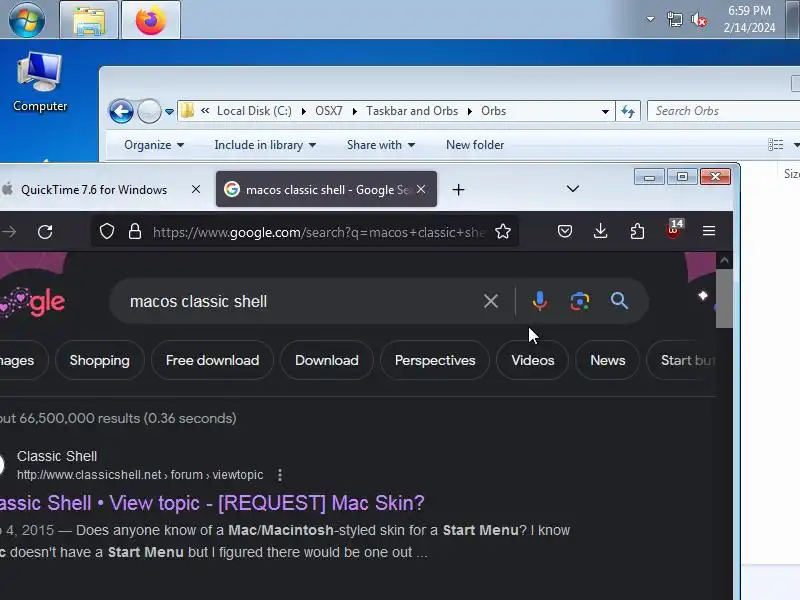The height and width of the screenshot is (600, 800).
Task: Click the Firefox URL address field
Action: pyautogui.click(x=317, y=232)
